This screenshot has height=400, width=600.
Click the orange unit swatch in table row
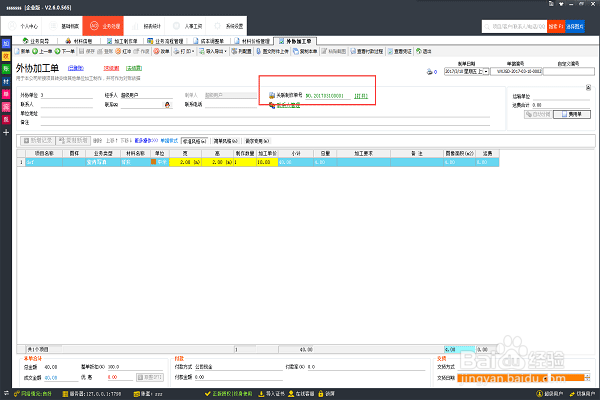[x=153, y=162]
